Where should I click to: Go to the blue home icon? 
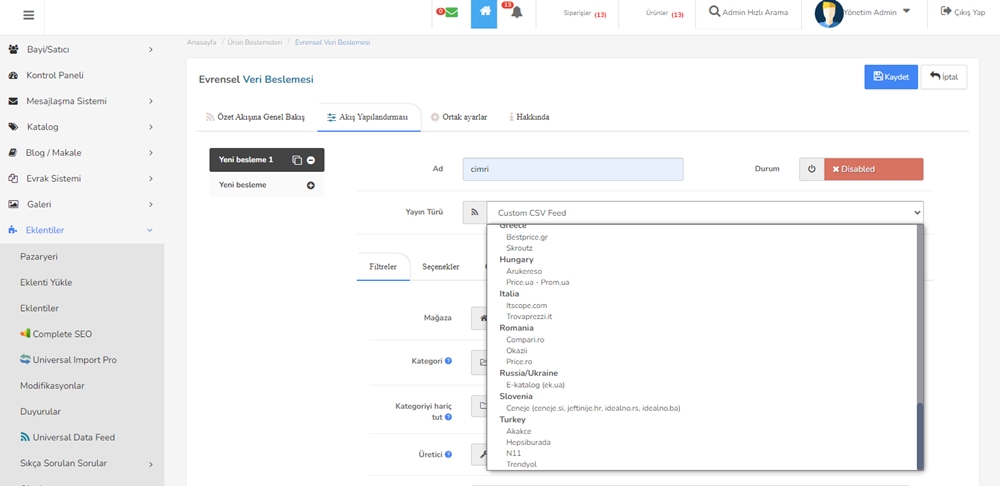click(x=484, y=13)
